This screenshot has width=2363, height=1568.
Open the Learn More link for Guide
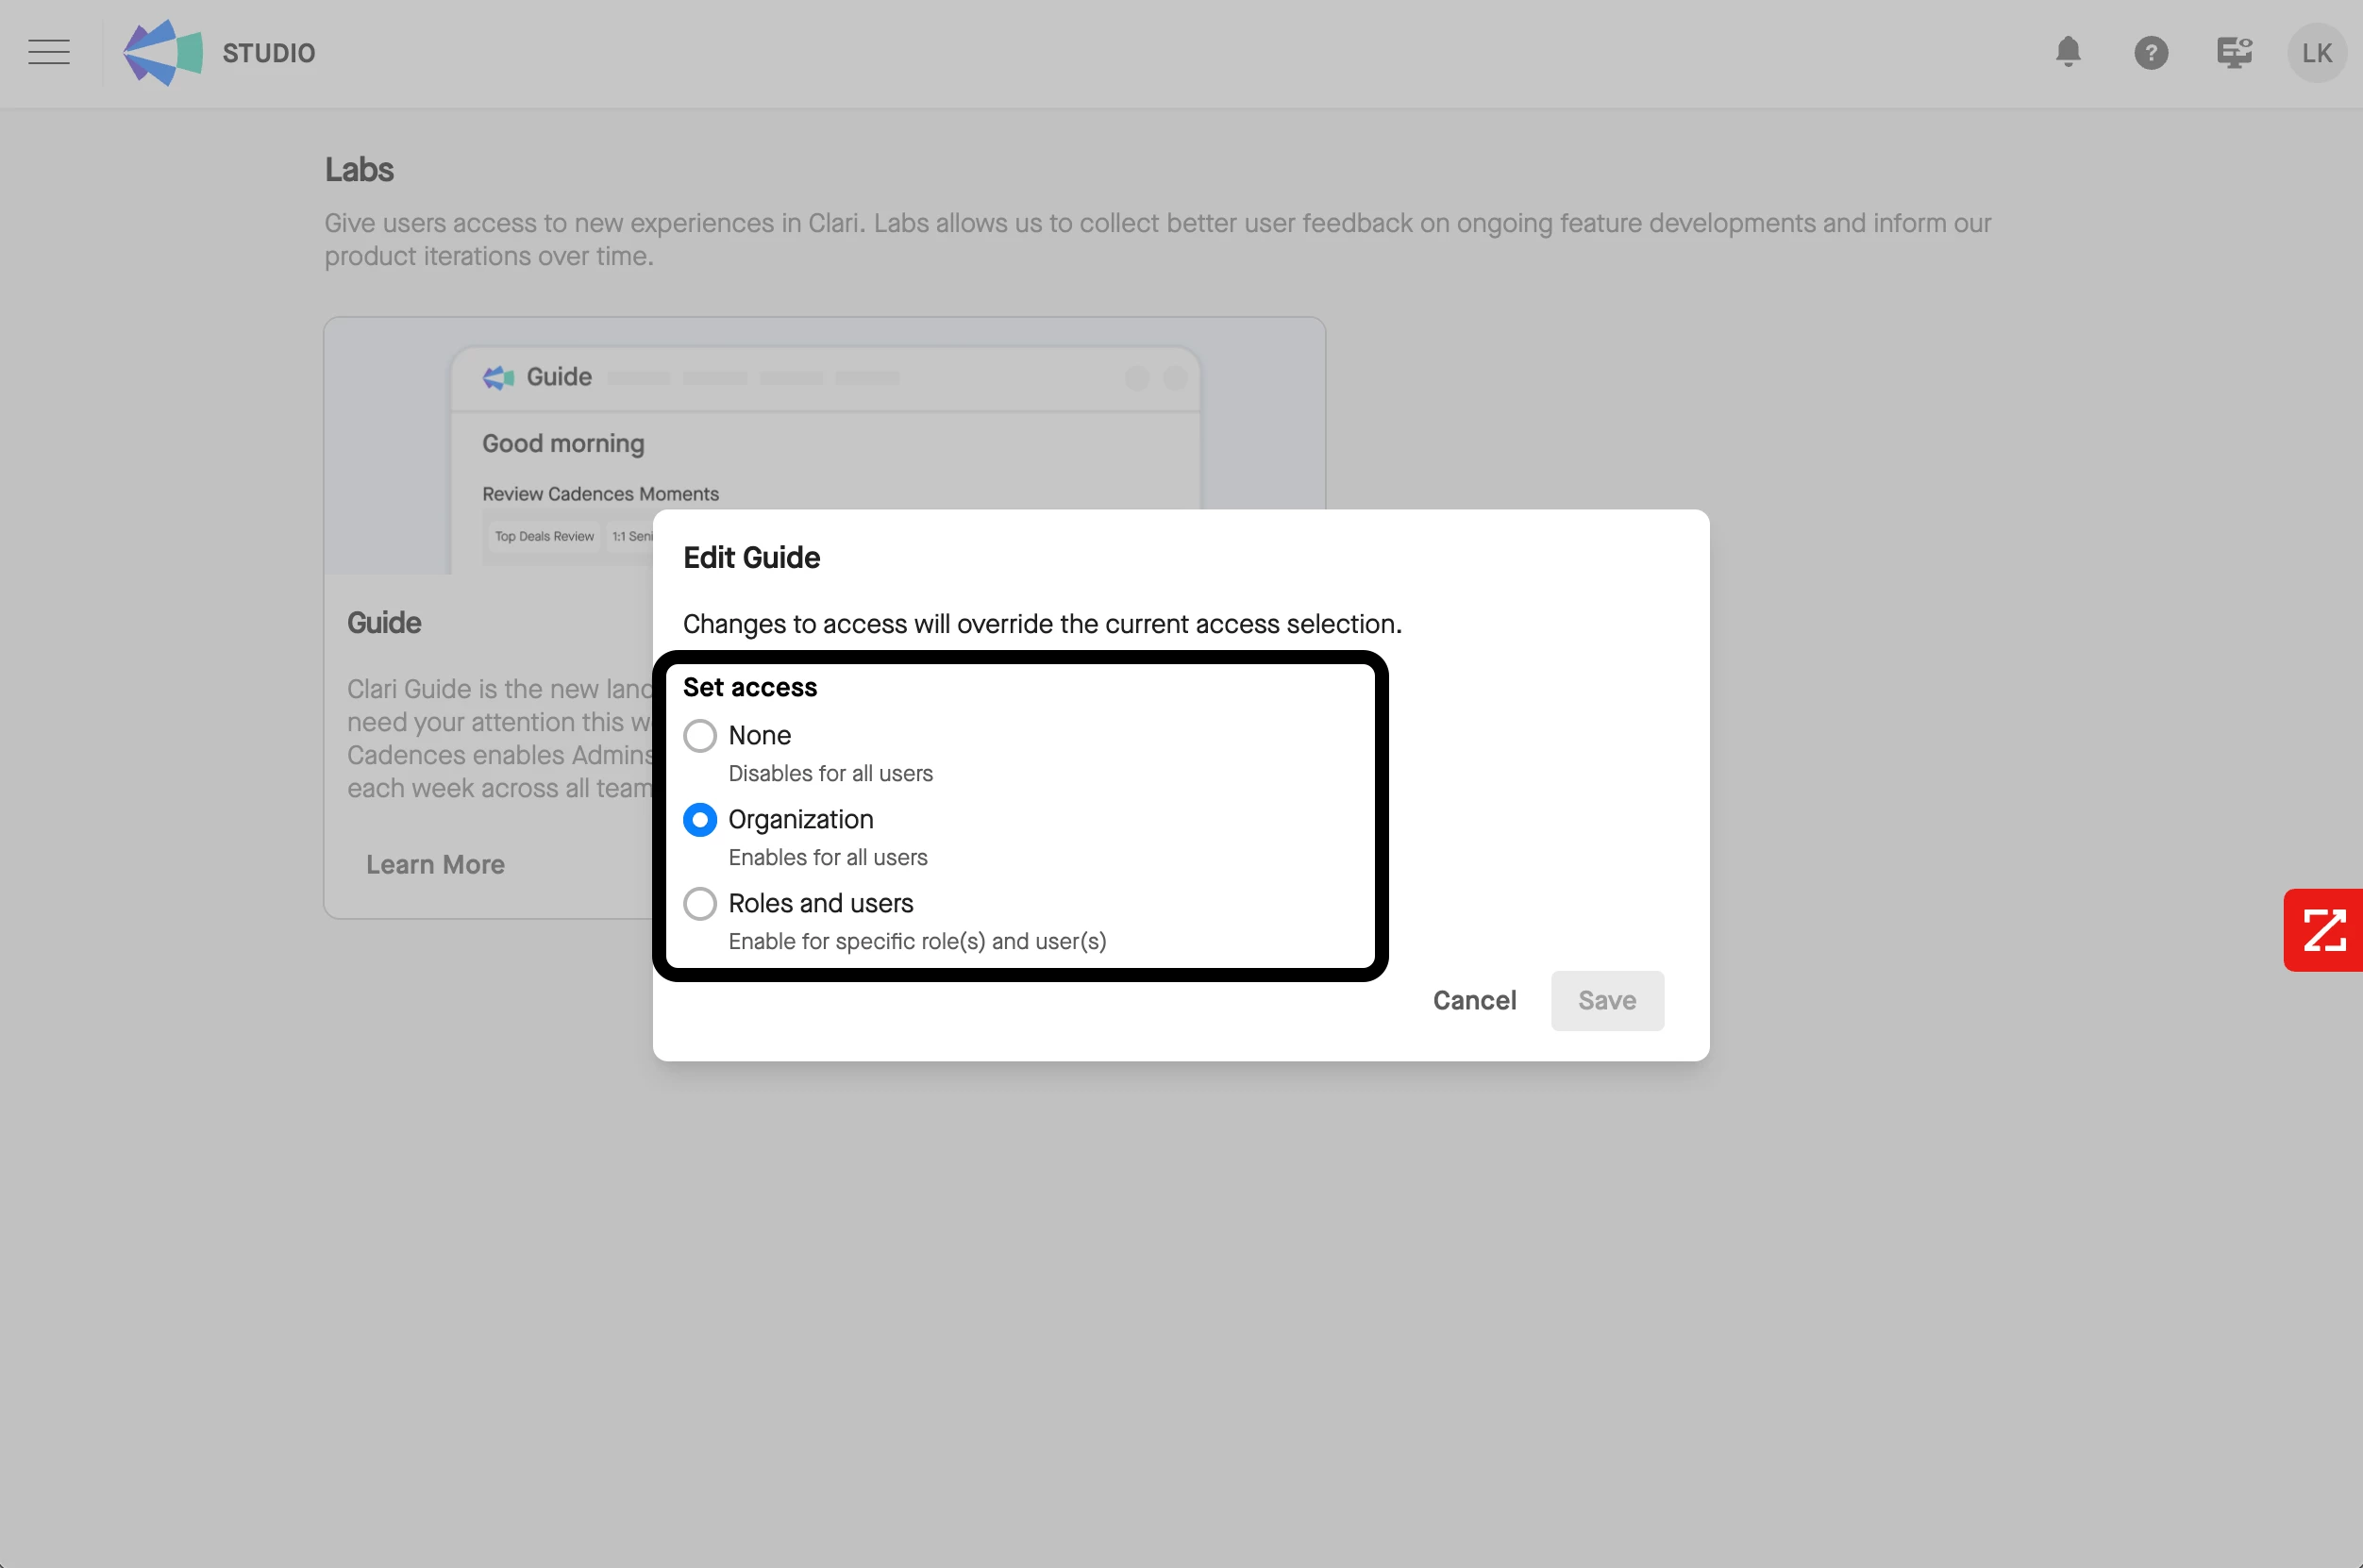click(435, 864)
